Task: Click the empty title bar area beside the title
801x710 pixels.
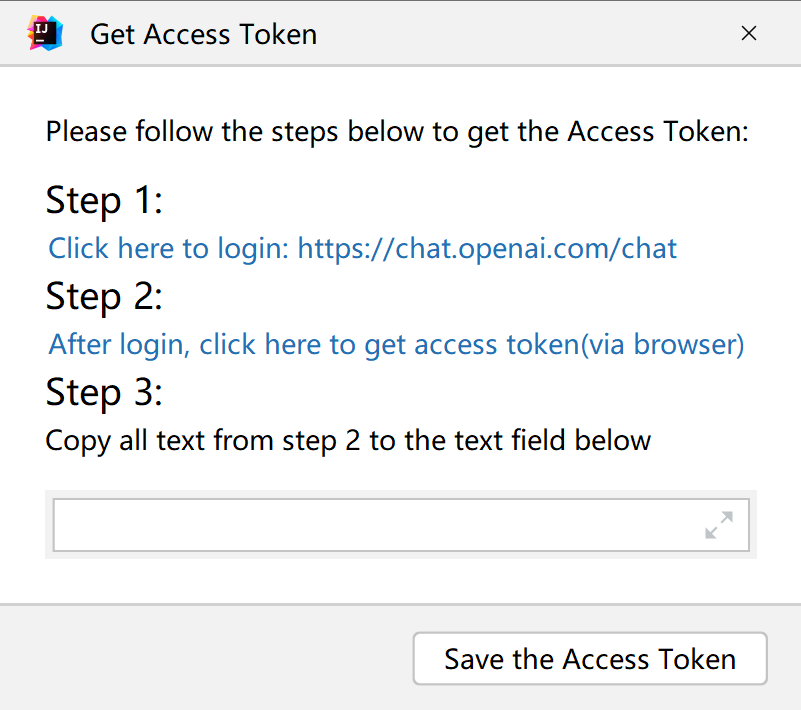Action: (526, 33)
